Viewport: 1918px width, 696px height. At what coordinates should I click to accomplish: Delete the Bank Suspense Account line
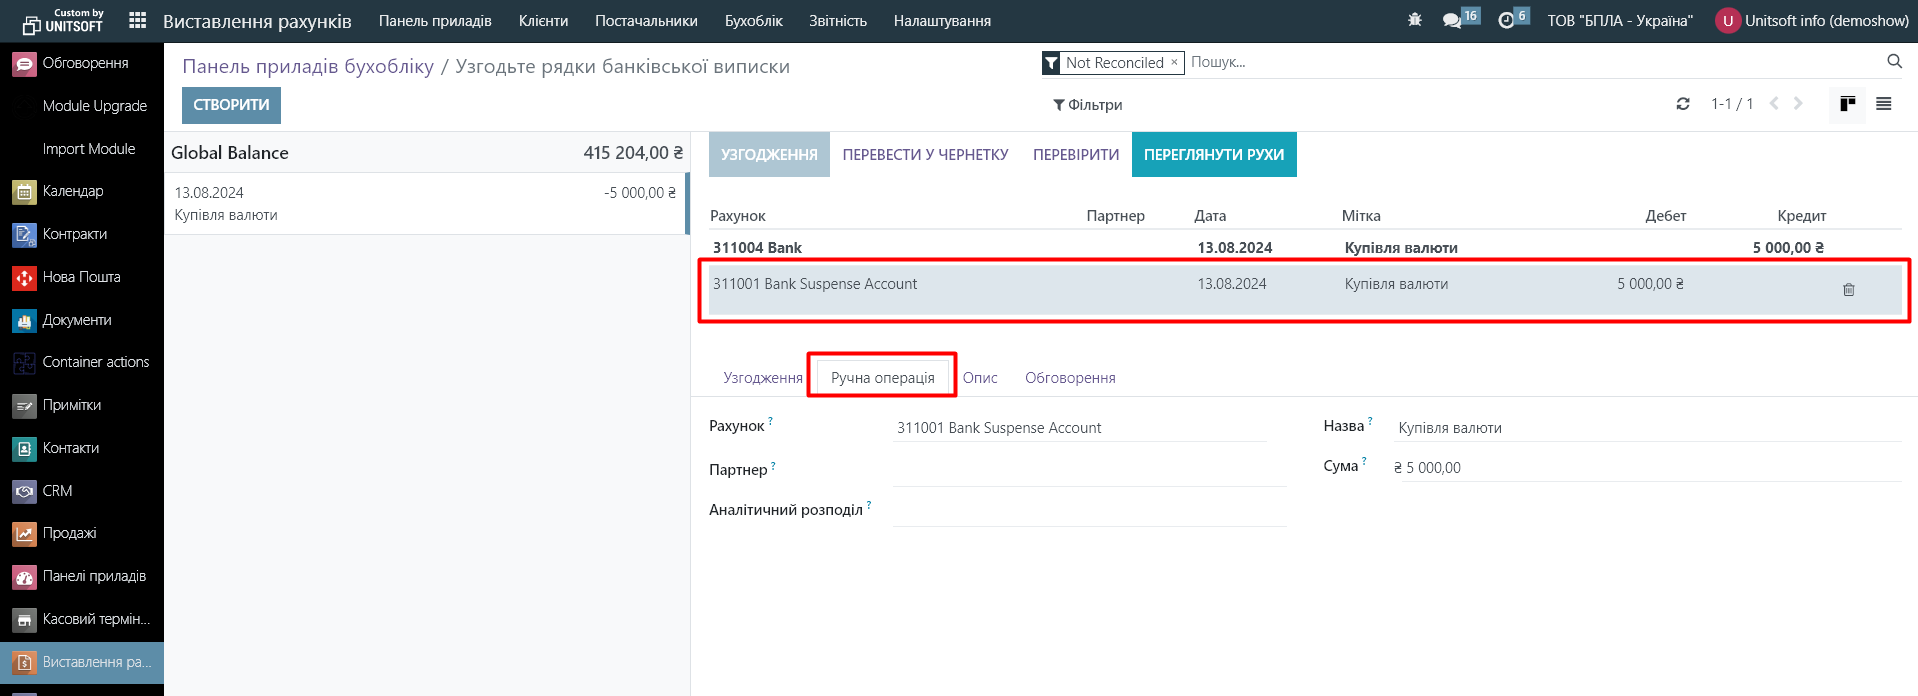pyautogui.click(x=1848, y=289)
